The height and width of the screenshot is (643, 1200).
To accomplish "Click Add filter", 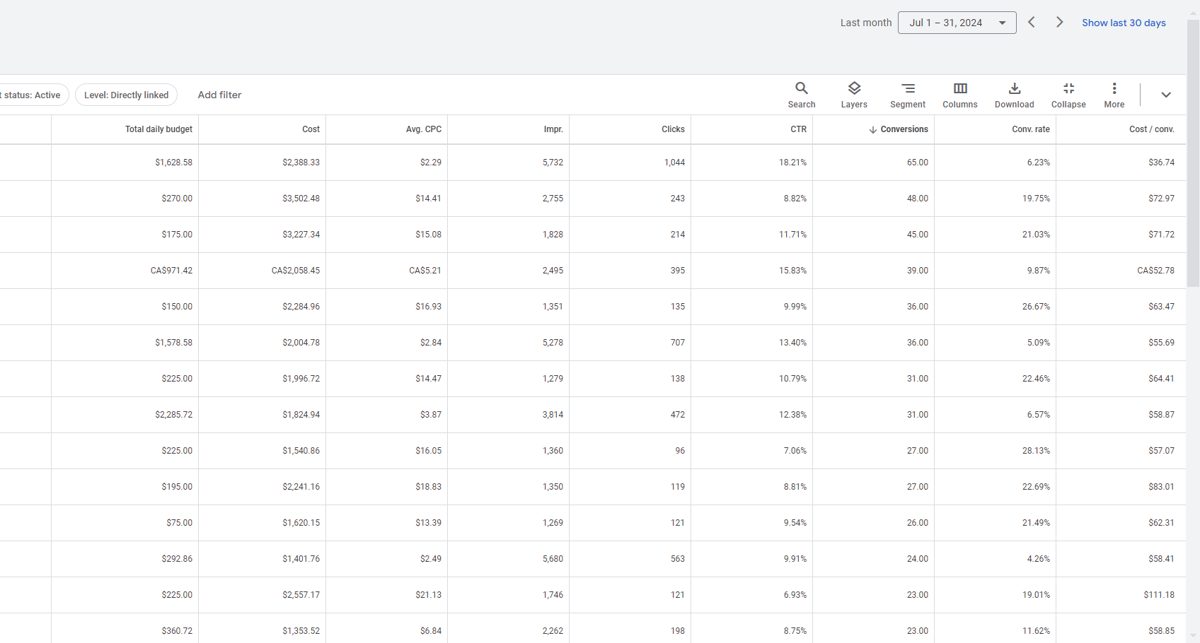I will point(219,95).
